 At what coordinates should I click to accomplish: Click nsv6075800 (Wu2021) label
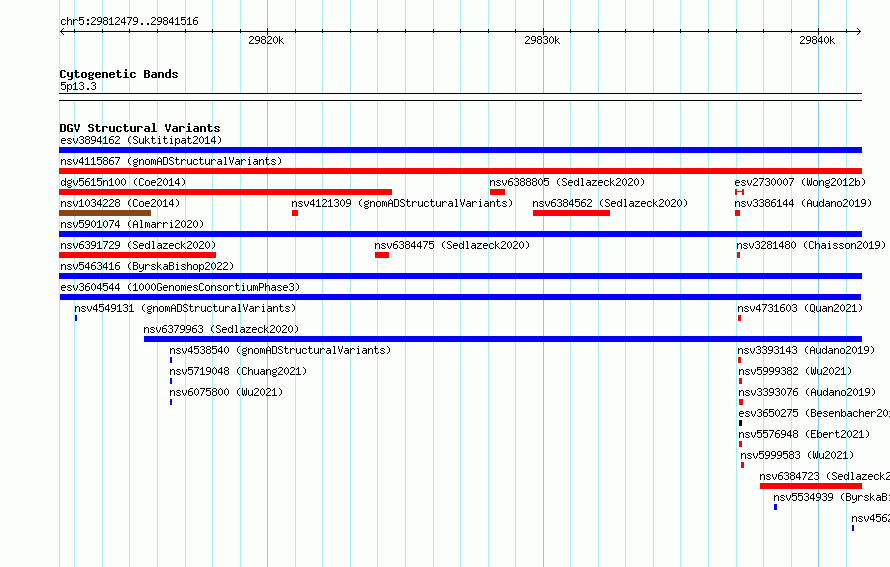pos(226,392)
